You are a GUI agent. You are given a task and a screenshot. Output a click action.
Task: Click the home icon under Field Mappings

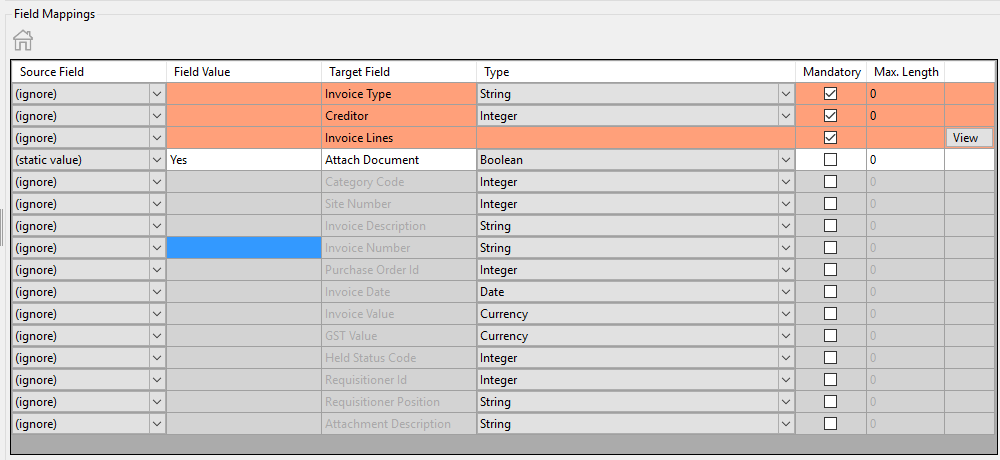[23, 40]
